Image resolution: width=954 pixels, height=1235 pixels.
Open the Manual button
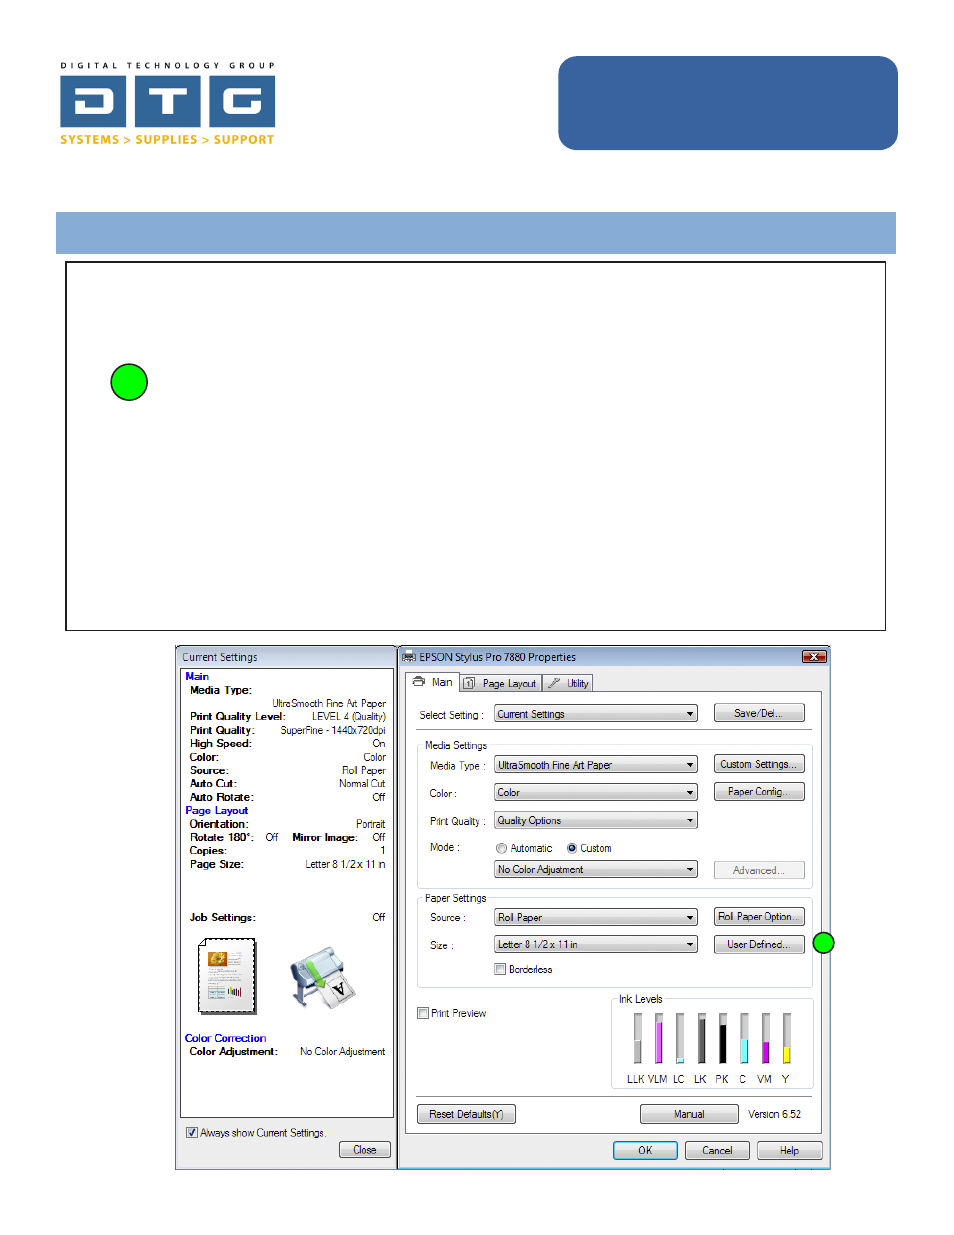689,1114
